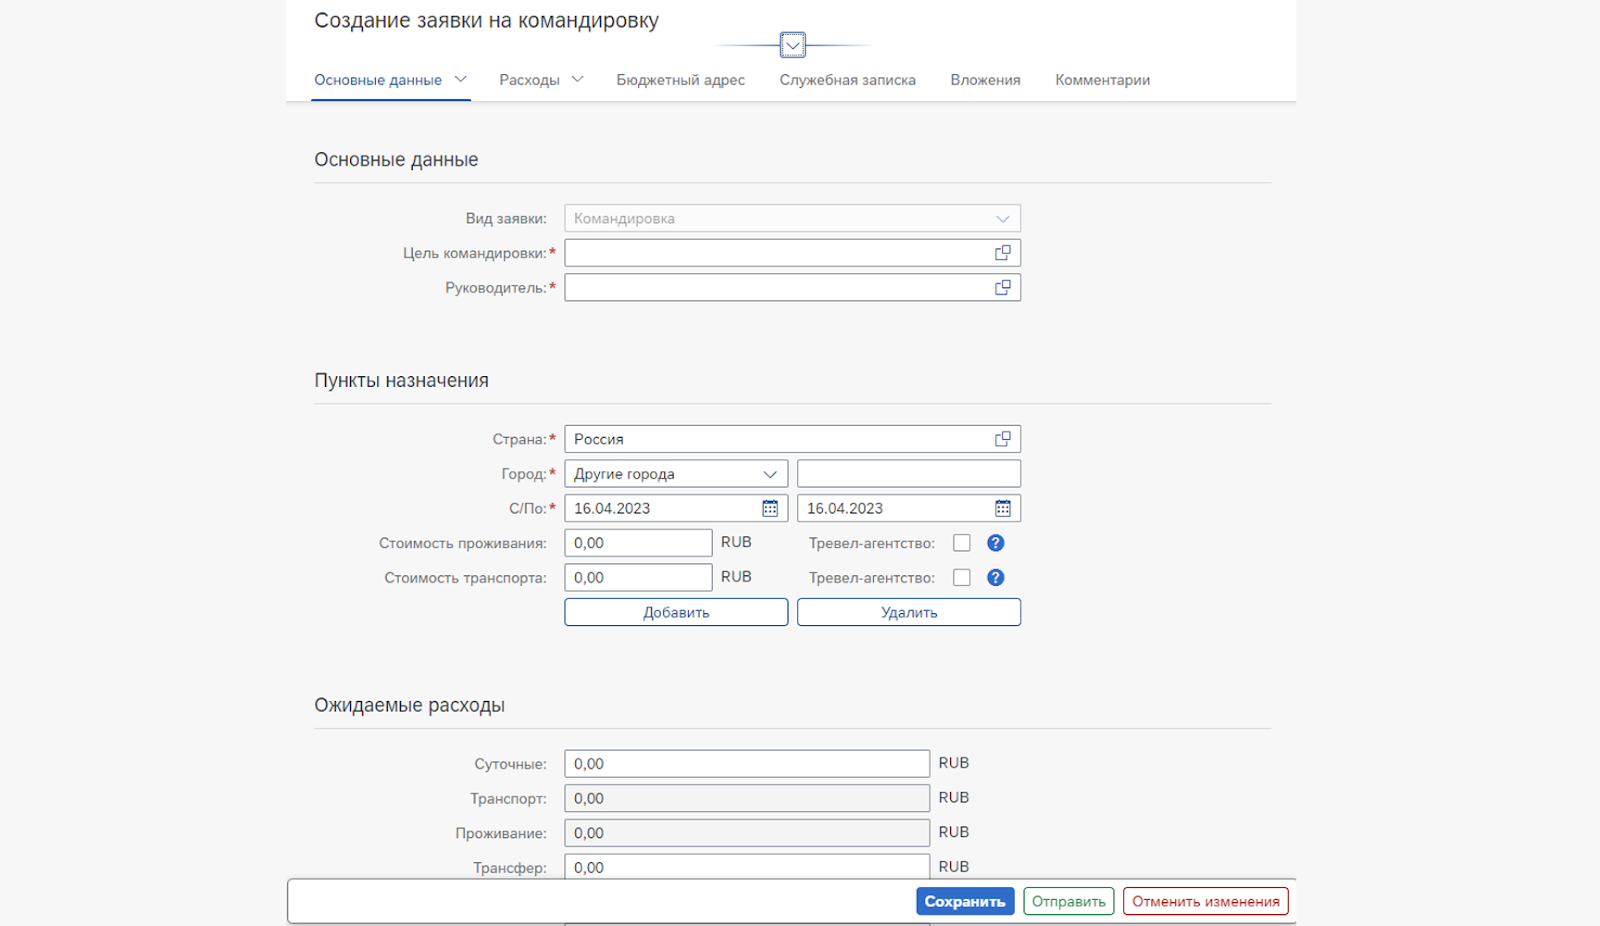Viewport: 1600px width, 926px height.
Task: Open calendar picker for start date
Action: click(770, 509)
